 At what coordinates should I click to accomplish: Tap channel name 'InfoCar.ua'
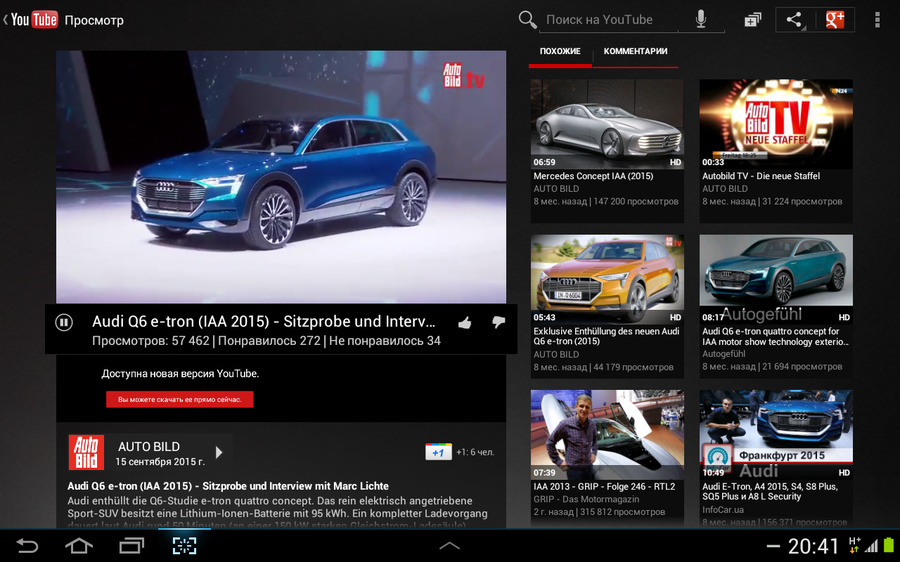point(723,510)
